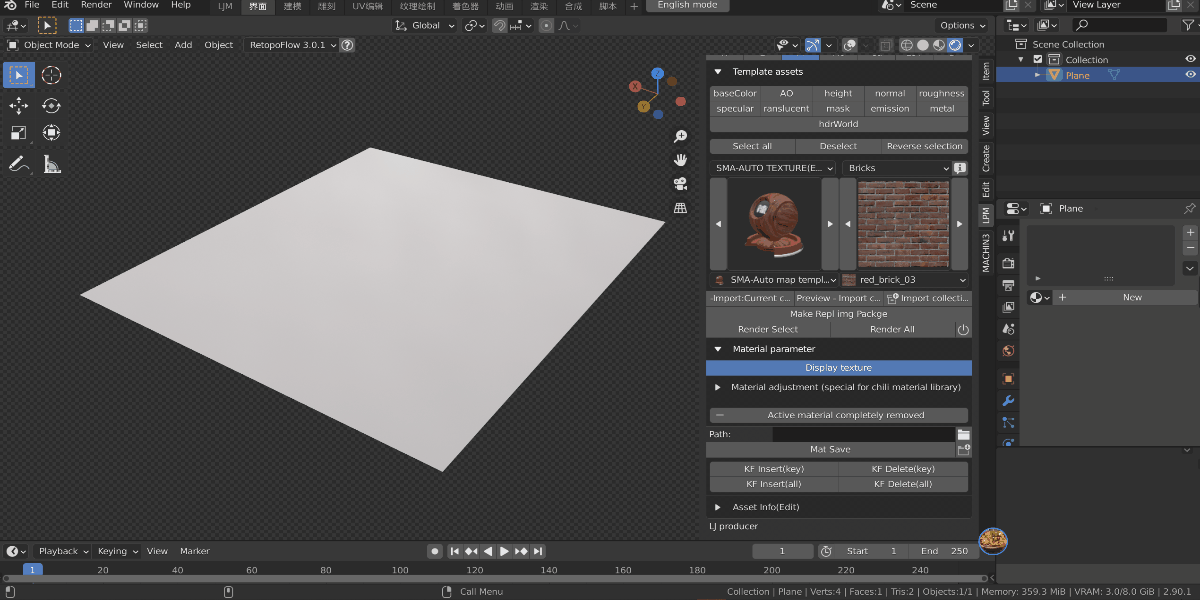Open the red_brick_03 asset dropdown

[x=905, y=280]
